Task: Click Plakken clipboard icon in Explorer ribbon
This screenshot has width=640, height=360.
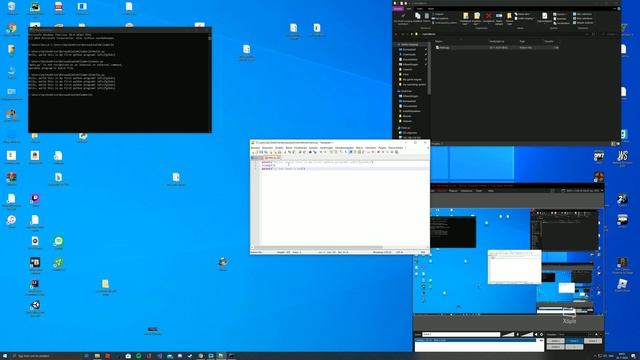Action: pos(427,16)
